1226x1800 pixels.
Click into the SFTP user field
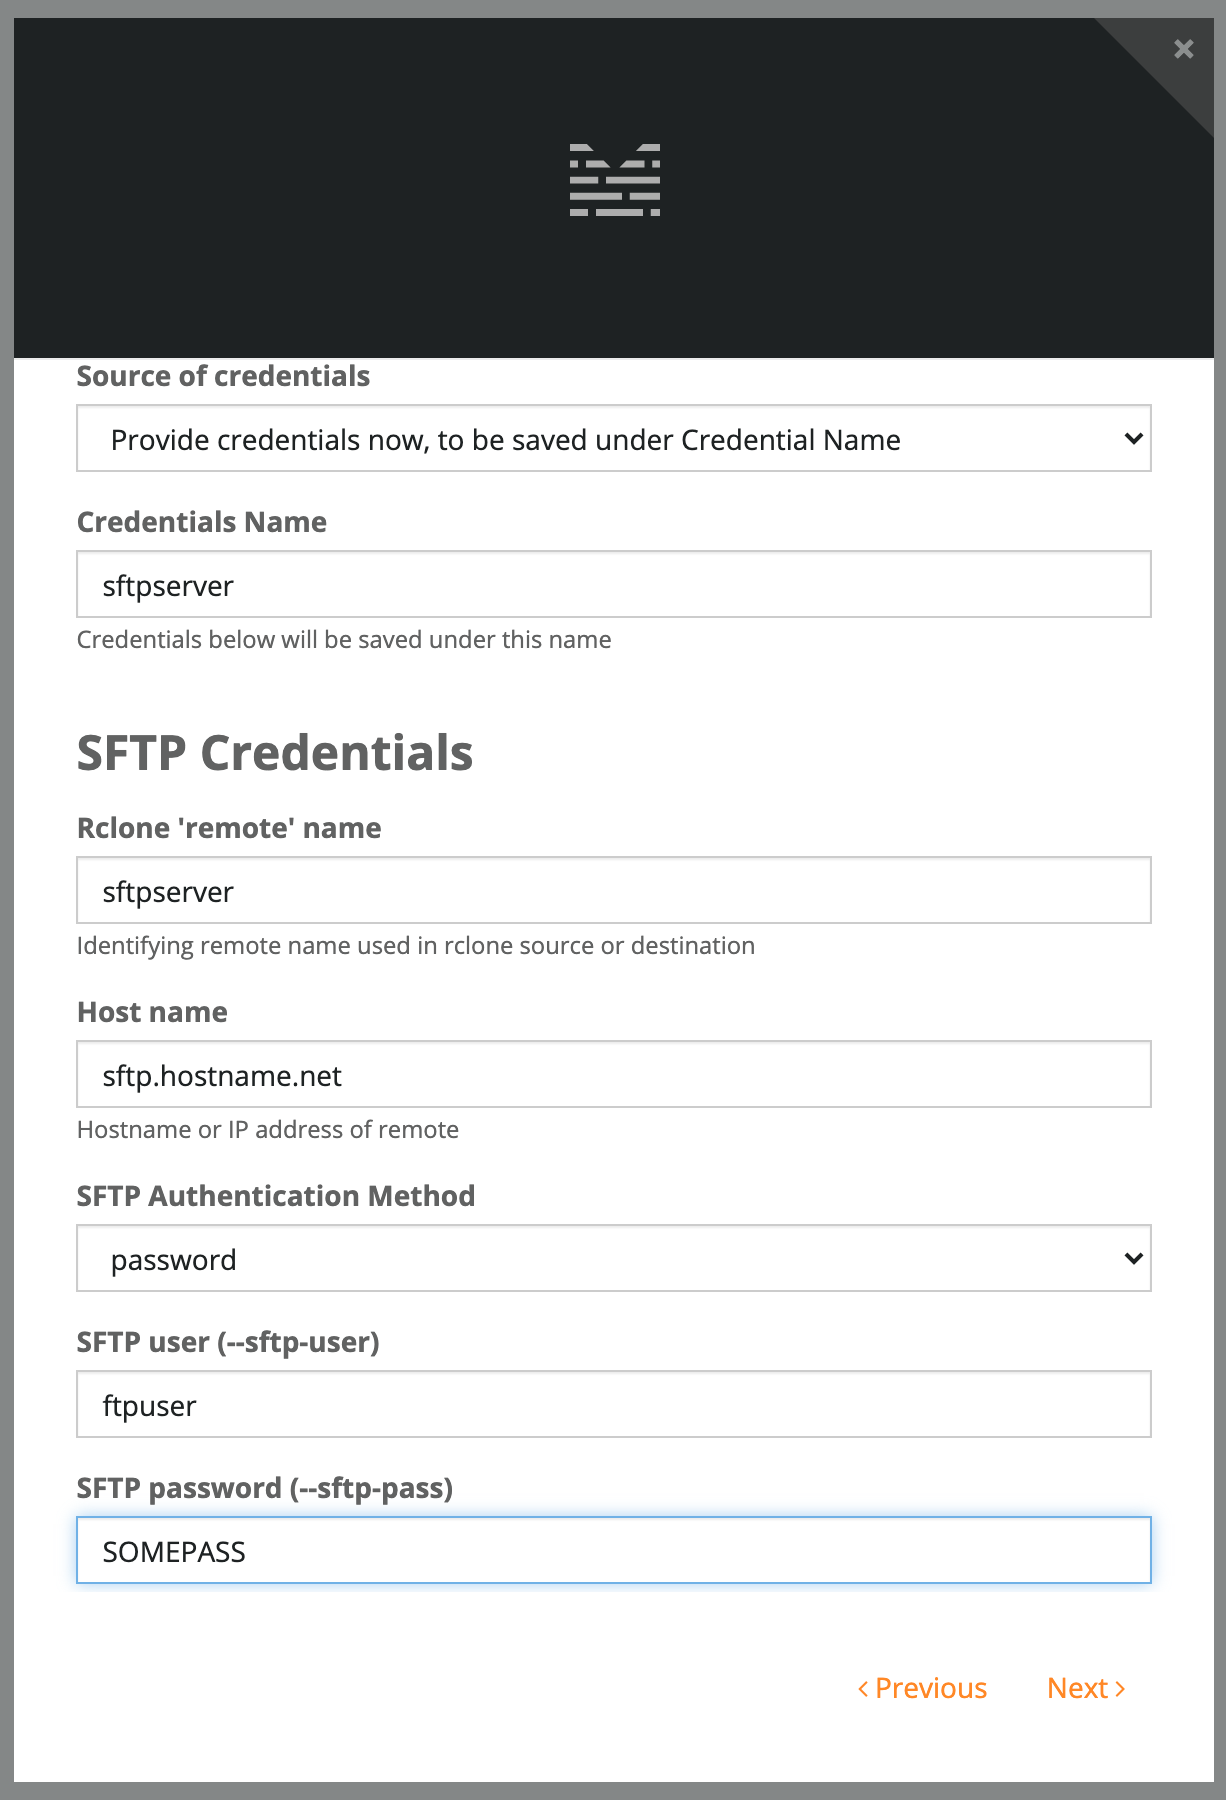point(614,1404)
